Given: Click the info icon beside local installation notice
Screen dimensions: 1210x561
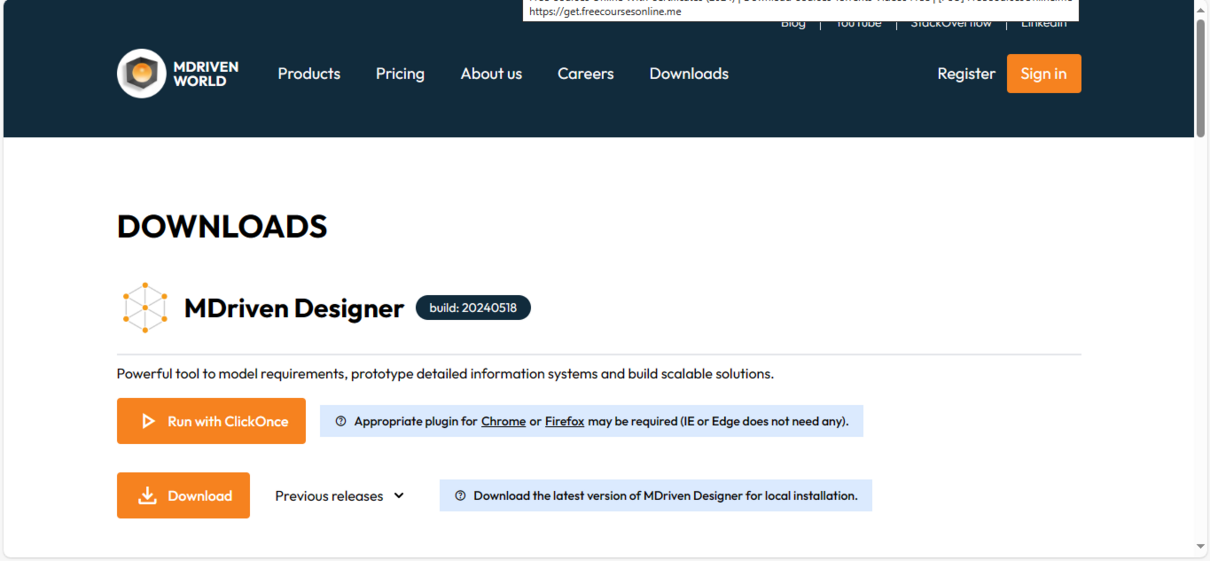Looking at the screenshot, I should [x=460, y=496].
